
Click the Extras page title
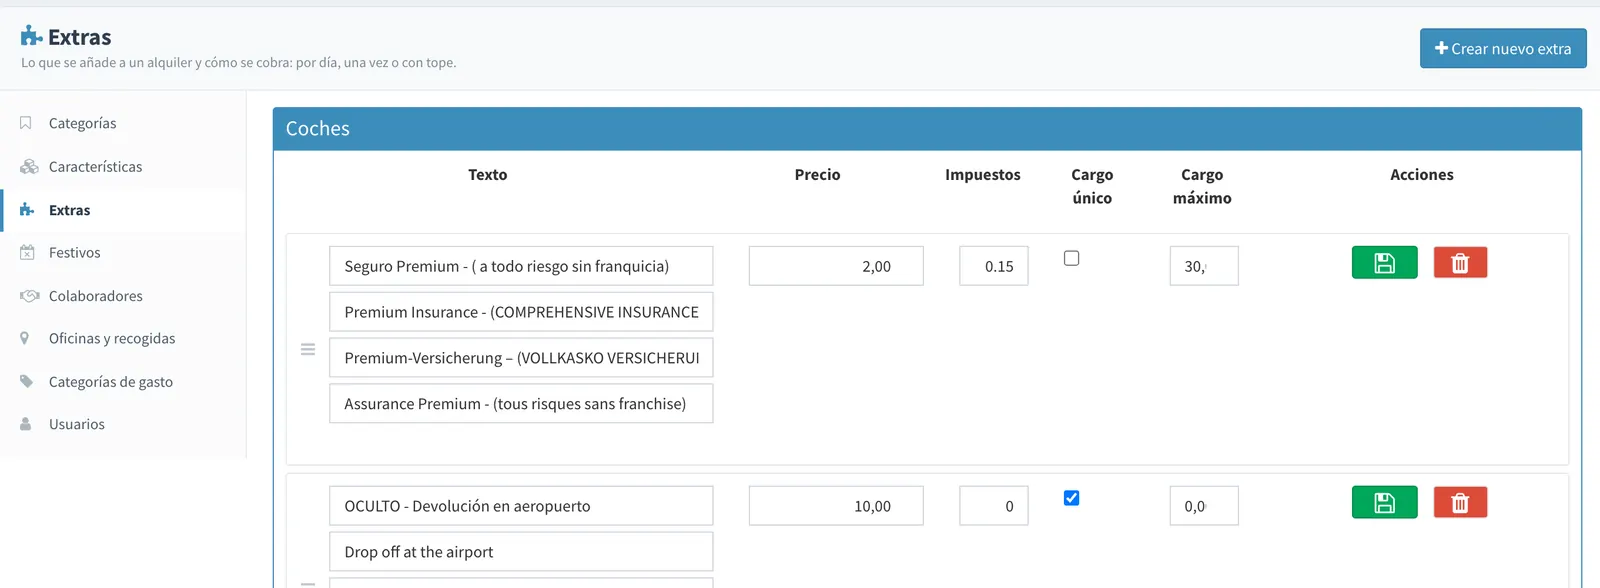tap(80, 37)
